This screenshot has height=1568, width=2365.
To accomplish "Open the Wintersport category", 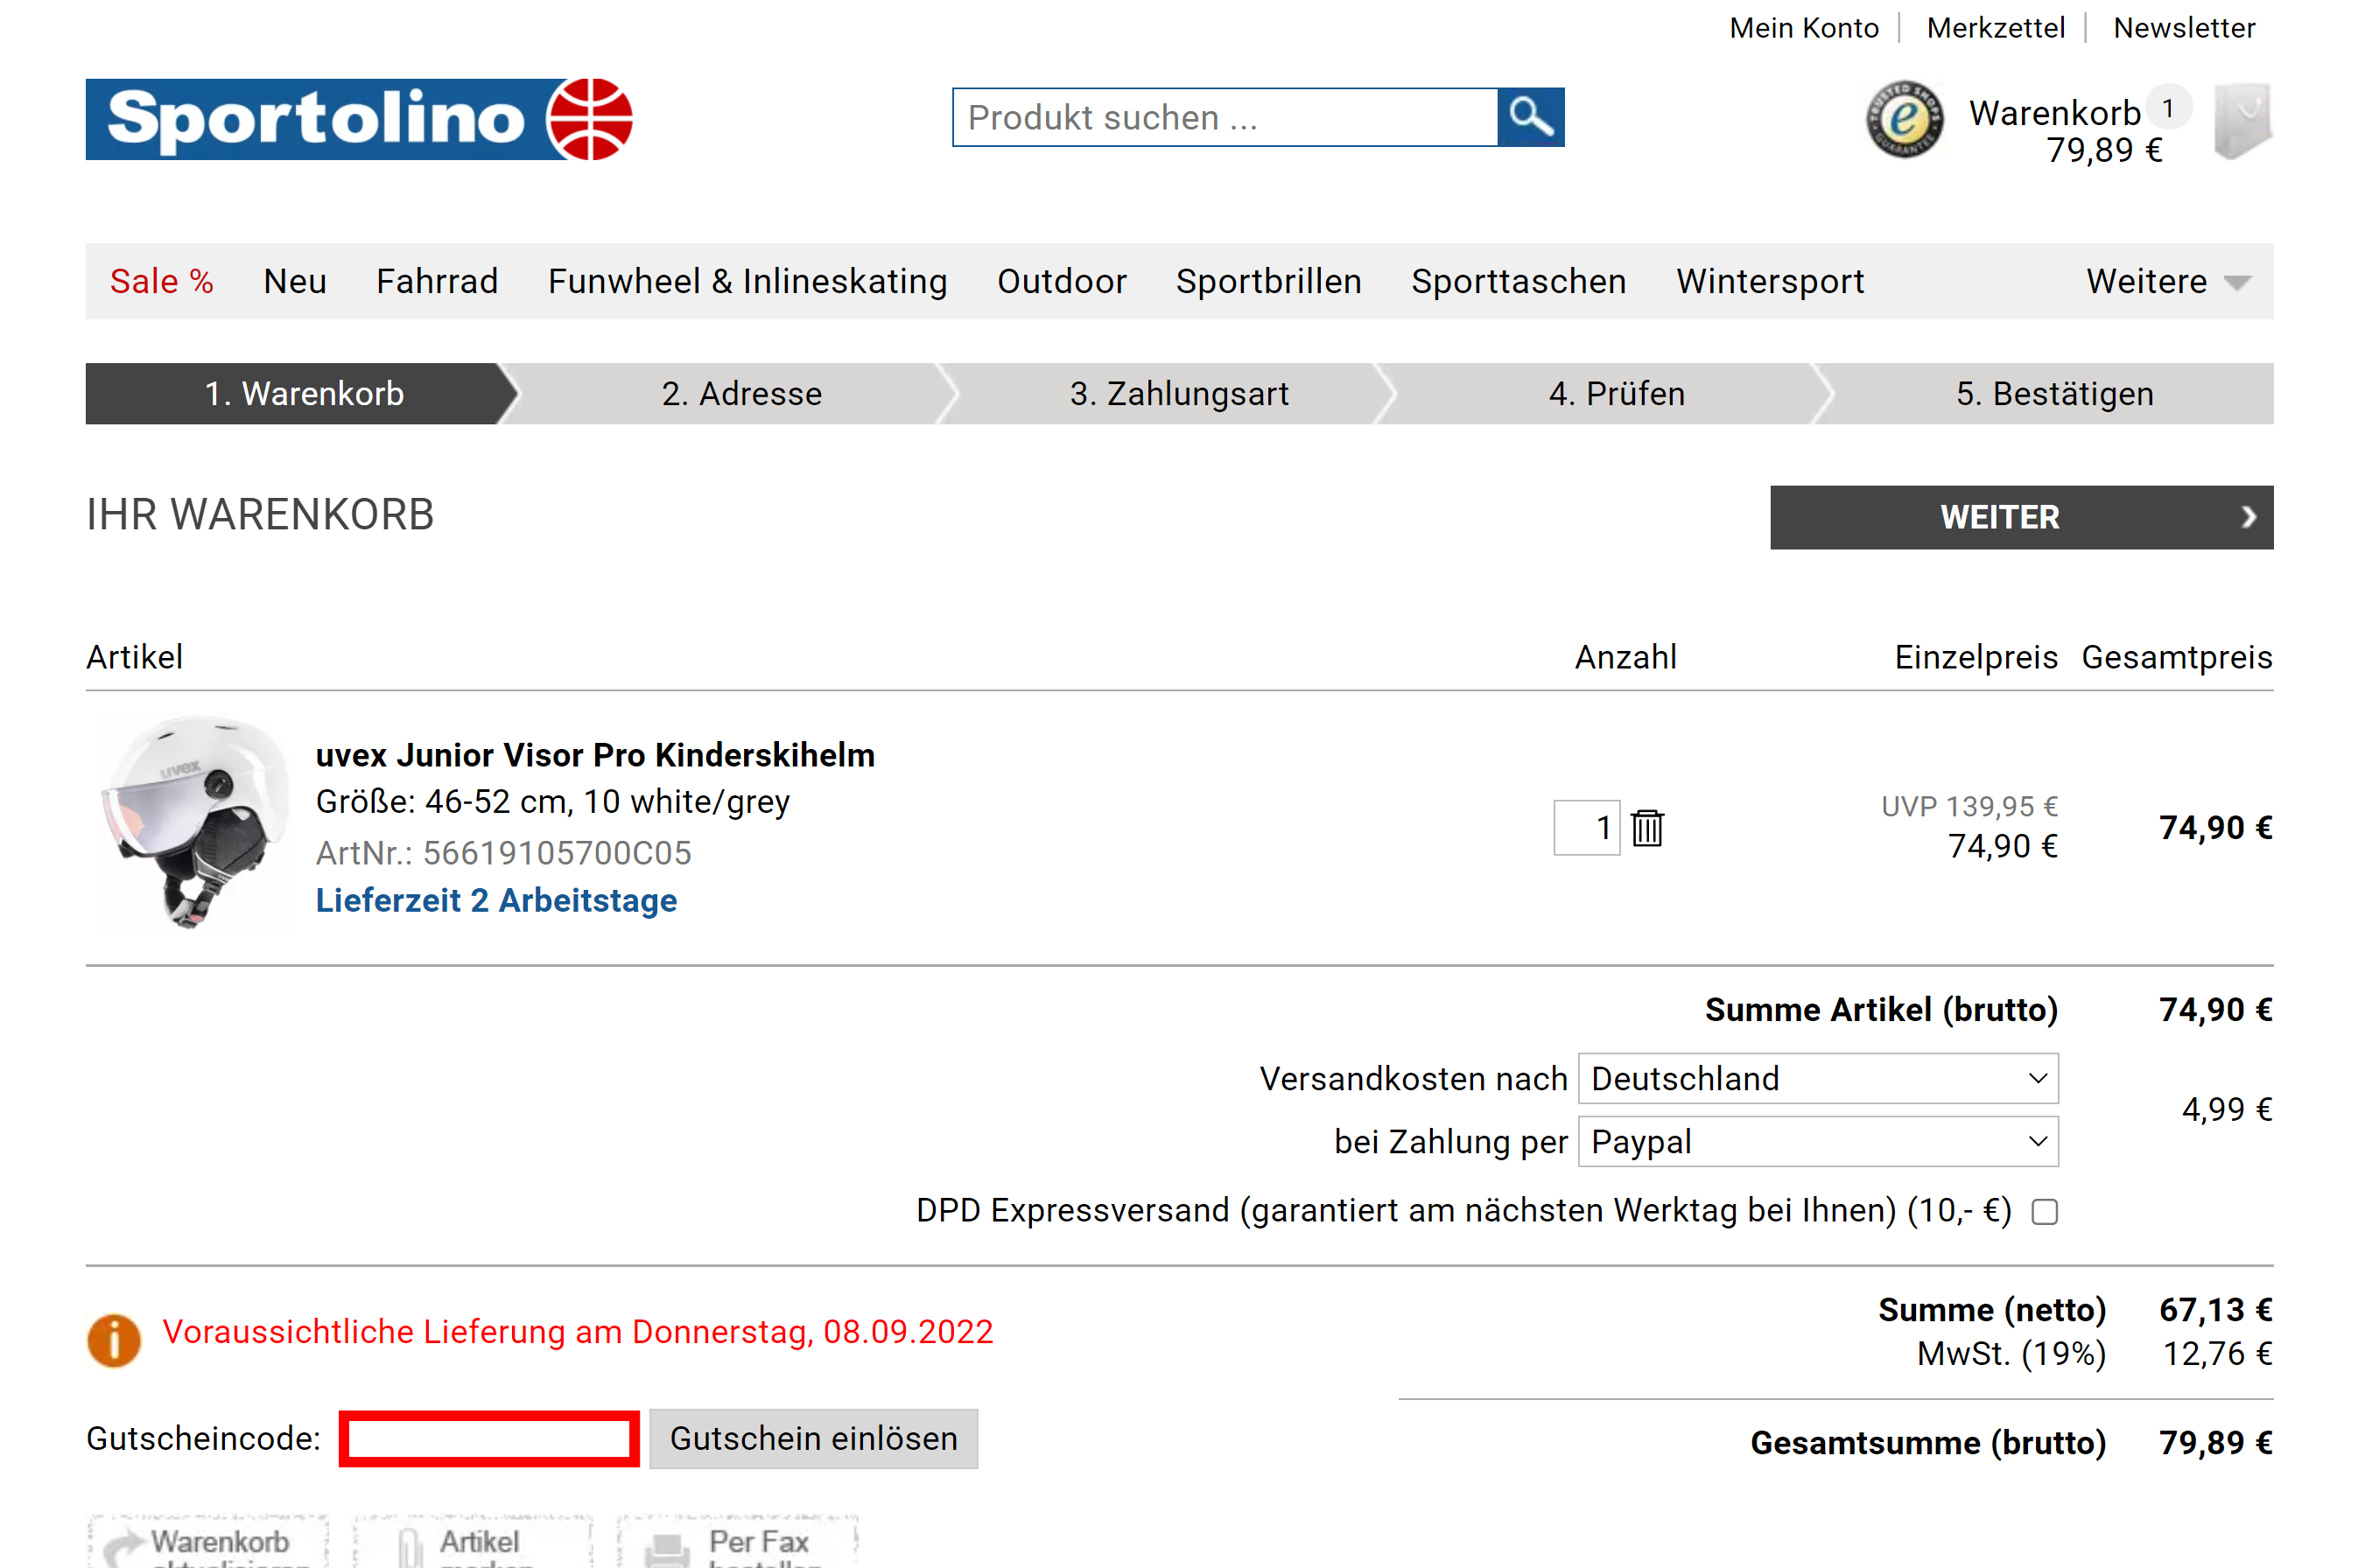I will [1770, 281].
